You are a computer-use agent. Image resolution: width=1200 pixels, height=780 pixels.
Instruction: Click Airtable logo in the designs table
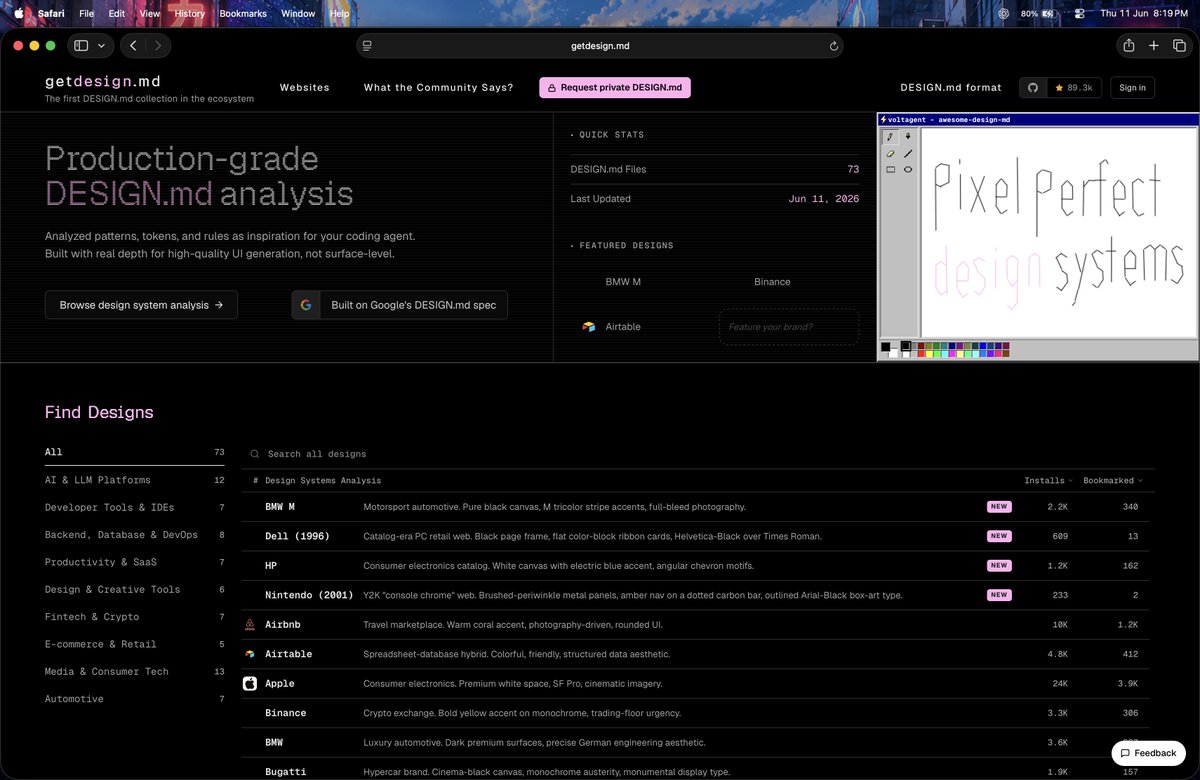(x=250, y=654)
